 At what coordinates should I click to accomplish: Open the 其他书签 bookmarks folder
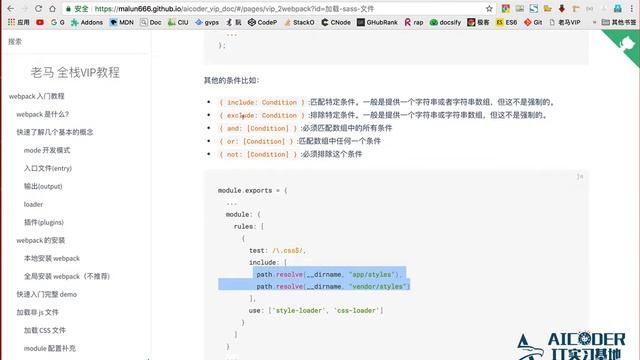coord(619,22)
